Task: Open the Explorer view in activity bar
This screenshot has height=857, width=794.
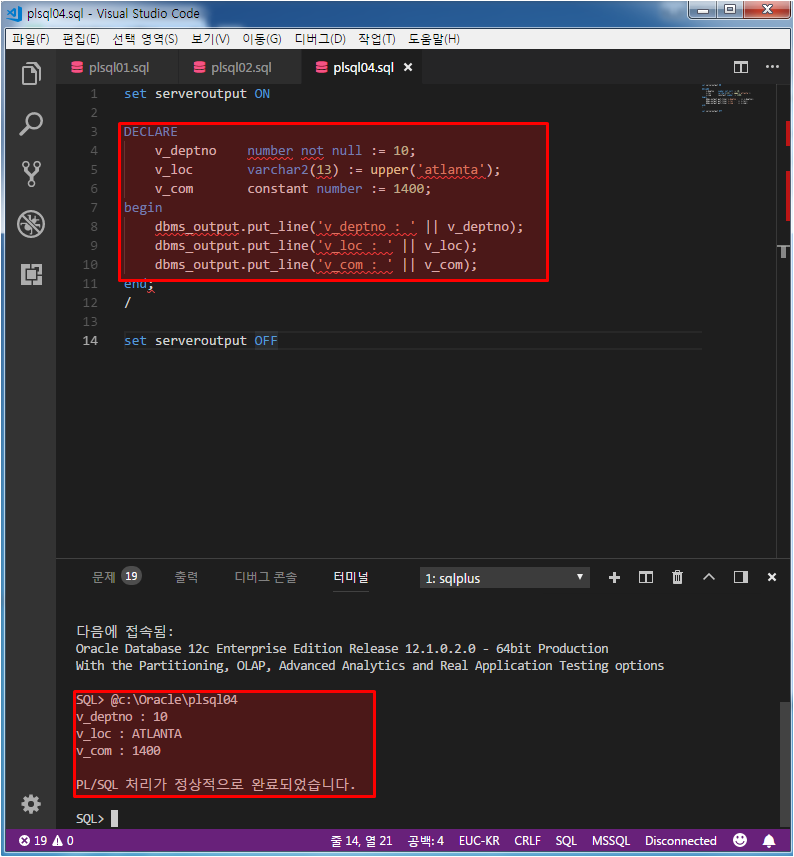Action: [31, 74]
